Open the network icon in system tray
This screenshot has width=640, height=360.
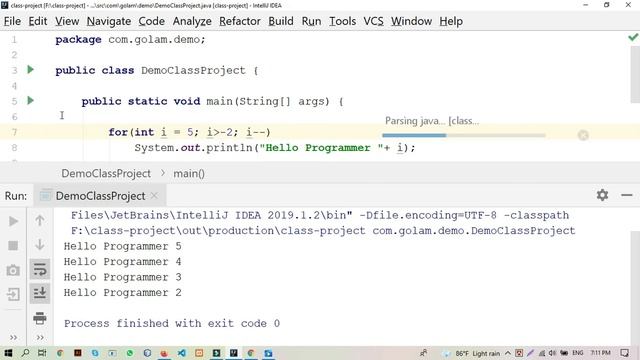click(x=542, y=353)
